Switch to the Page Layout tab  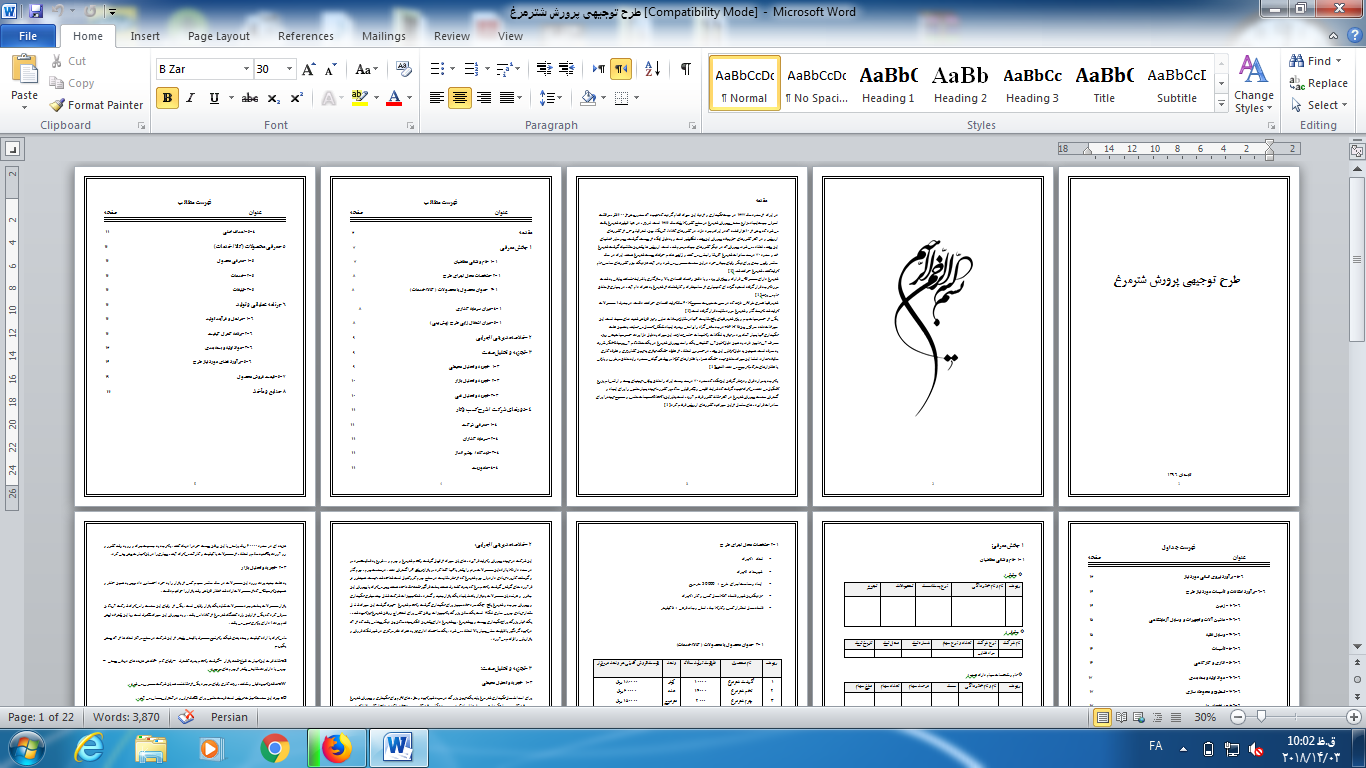pyautogui.click(x=219, y=36)
